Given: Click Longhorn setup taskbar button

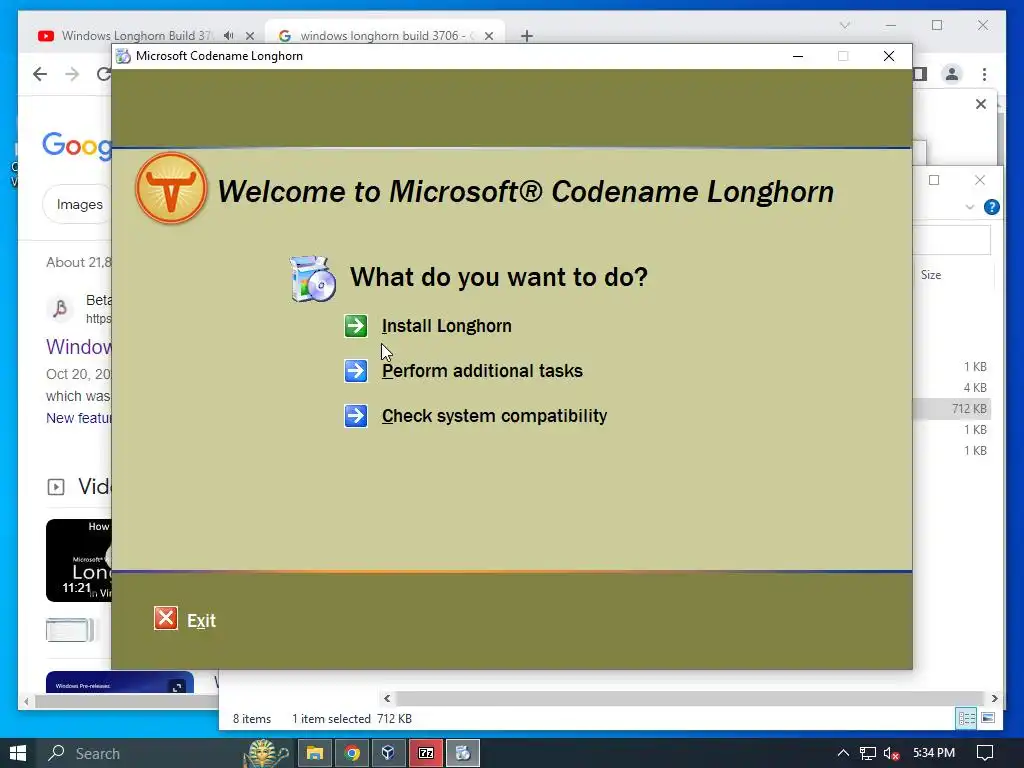Looking at the screenshot, I should pos(463,753).
